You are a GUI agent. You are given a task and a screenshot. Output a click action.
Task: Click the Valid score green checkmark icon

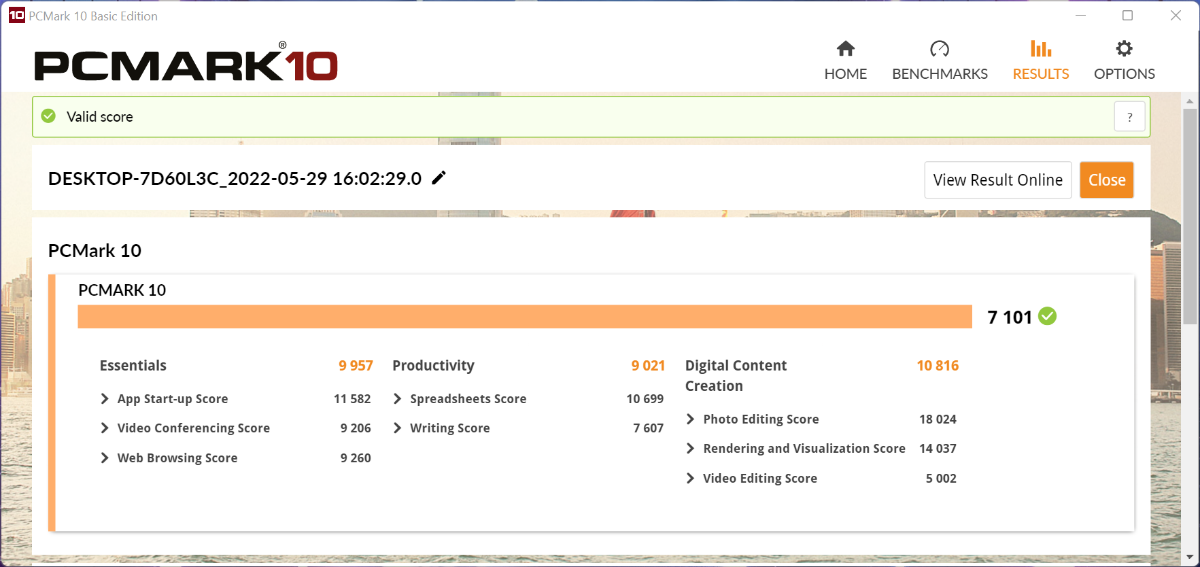(48, 117)
